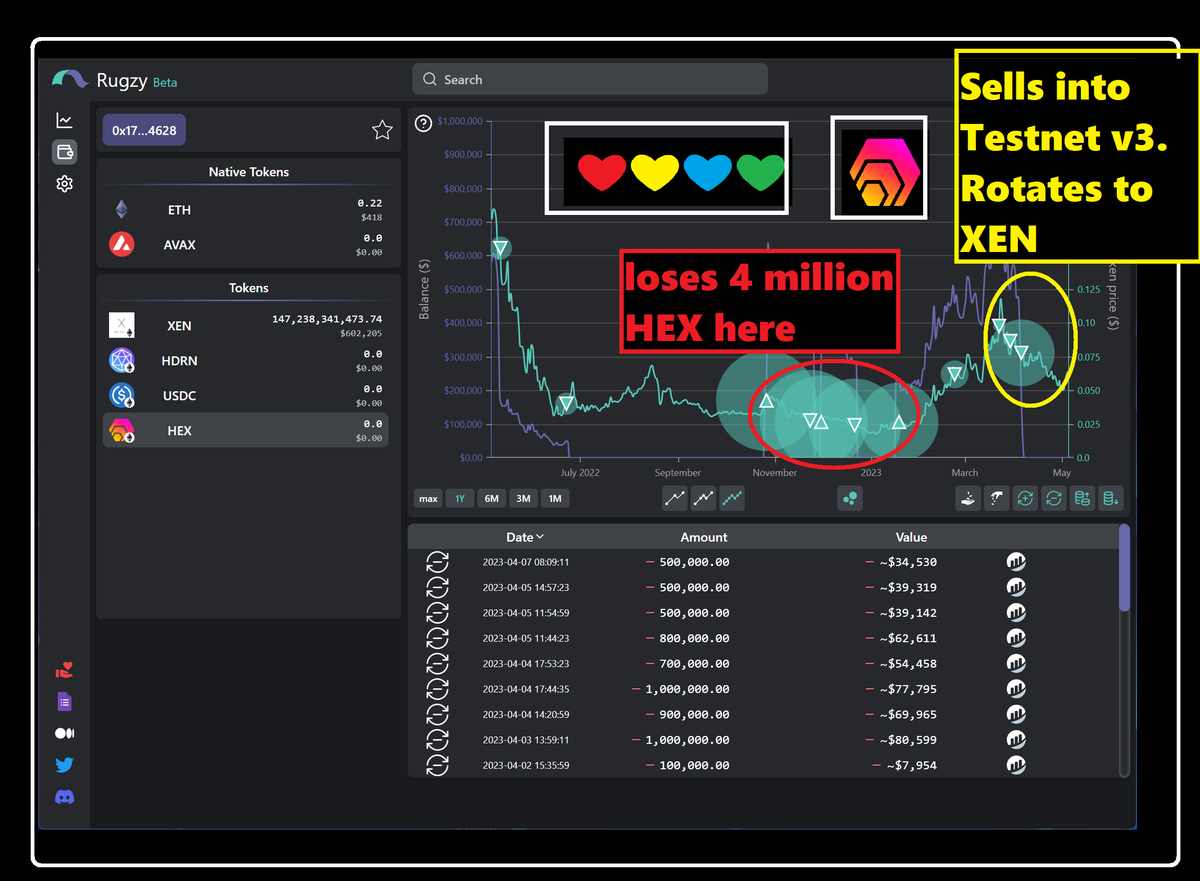Open the Discord icon
This screenshot has height=881, width=1200.
click(x=64, y=797)
